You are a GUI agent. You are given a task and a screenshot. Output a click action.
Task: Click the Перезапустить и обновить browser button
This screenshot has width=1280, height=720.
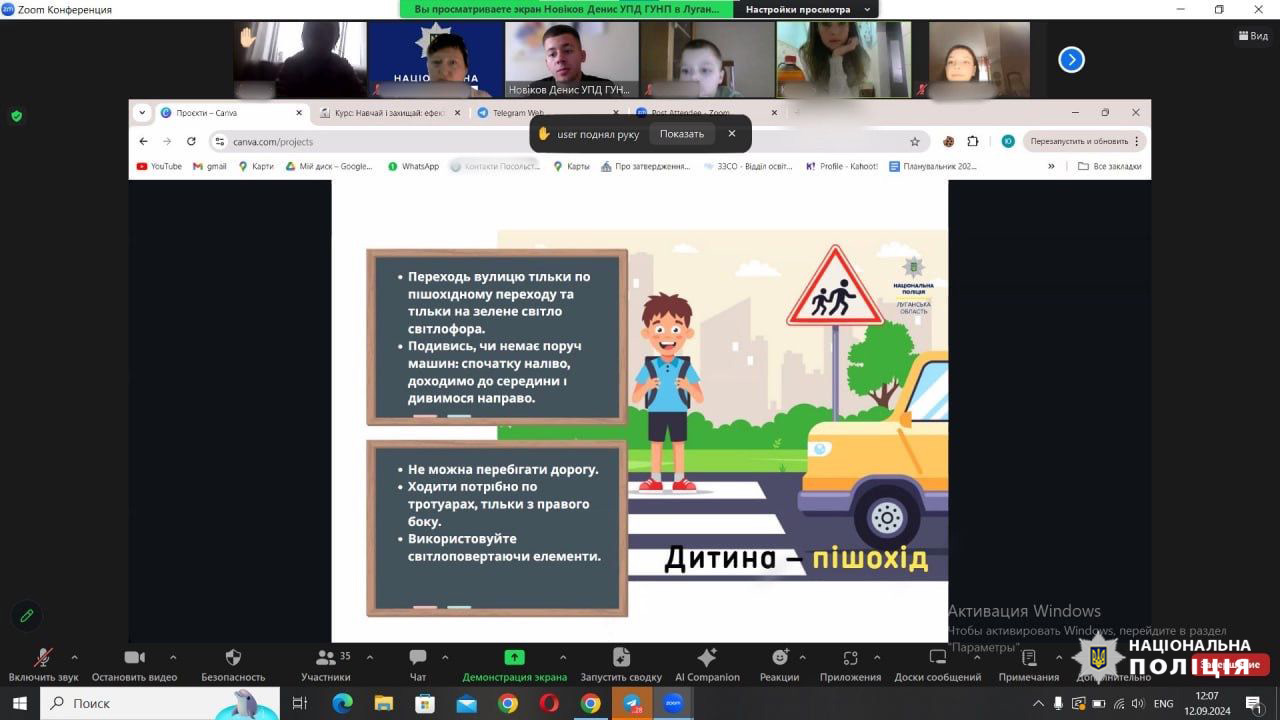tap(1079, 141)
